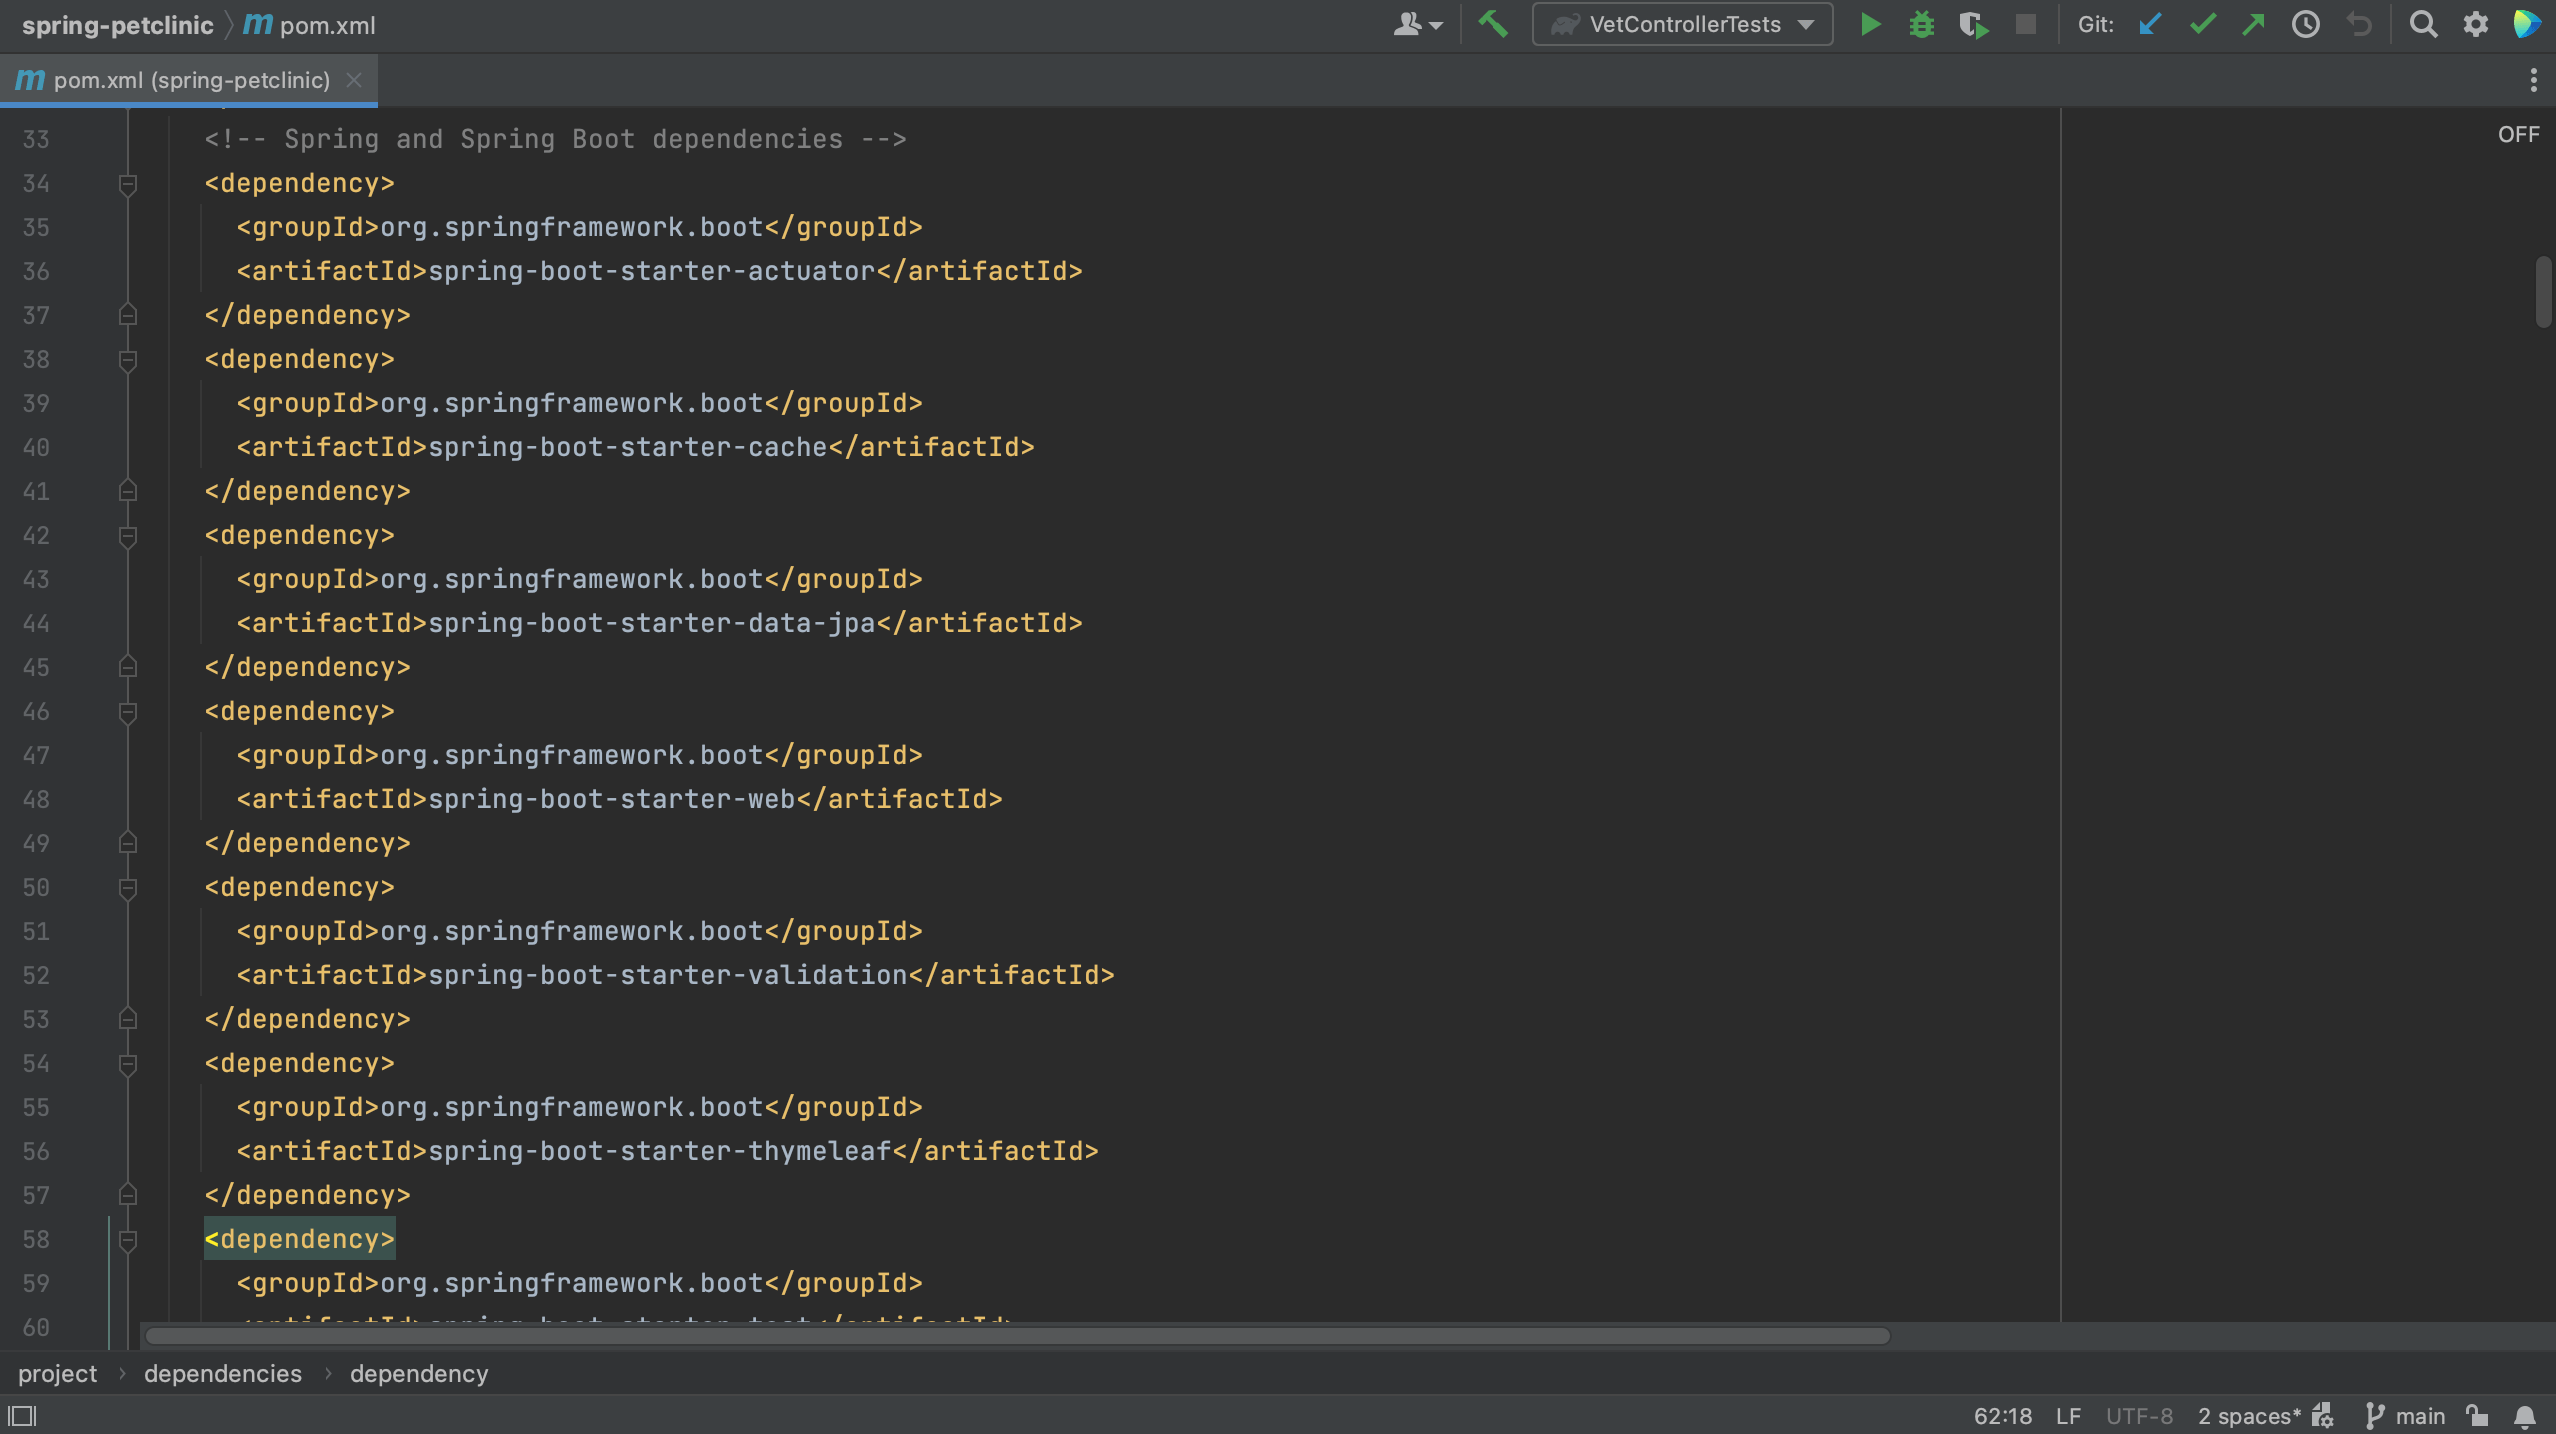This screenshot has height=1434, width=2556.
Task: Run VetControllerTests with the green Run icon
Action: point(1869,24)
